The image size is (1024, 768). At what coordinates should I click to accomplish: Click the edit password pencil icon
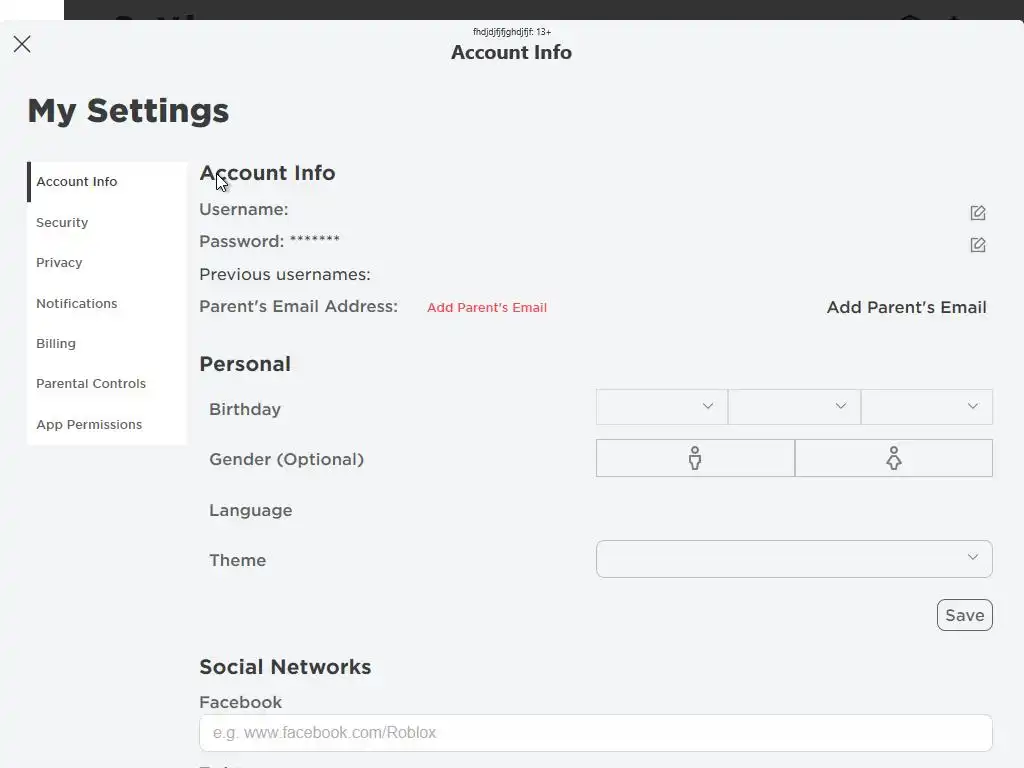pos(978,245)
